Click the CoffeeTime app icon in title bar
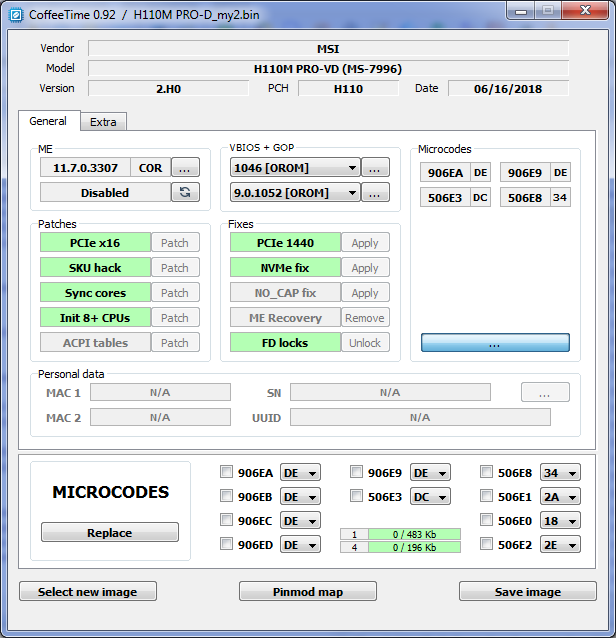Screen dimensions: 616x638 coord(16,15)
